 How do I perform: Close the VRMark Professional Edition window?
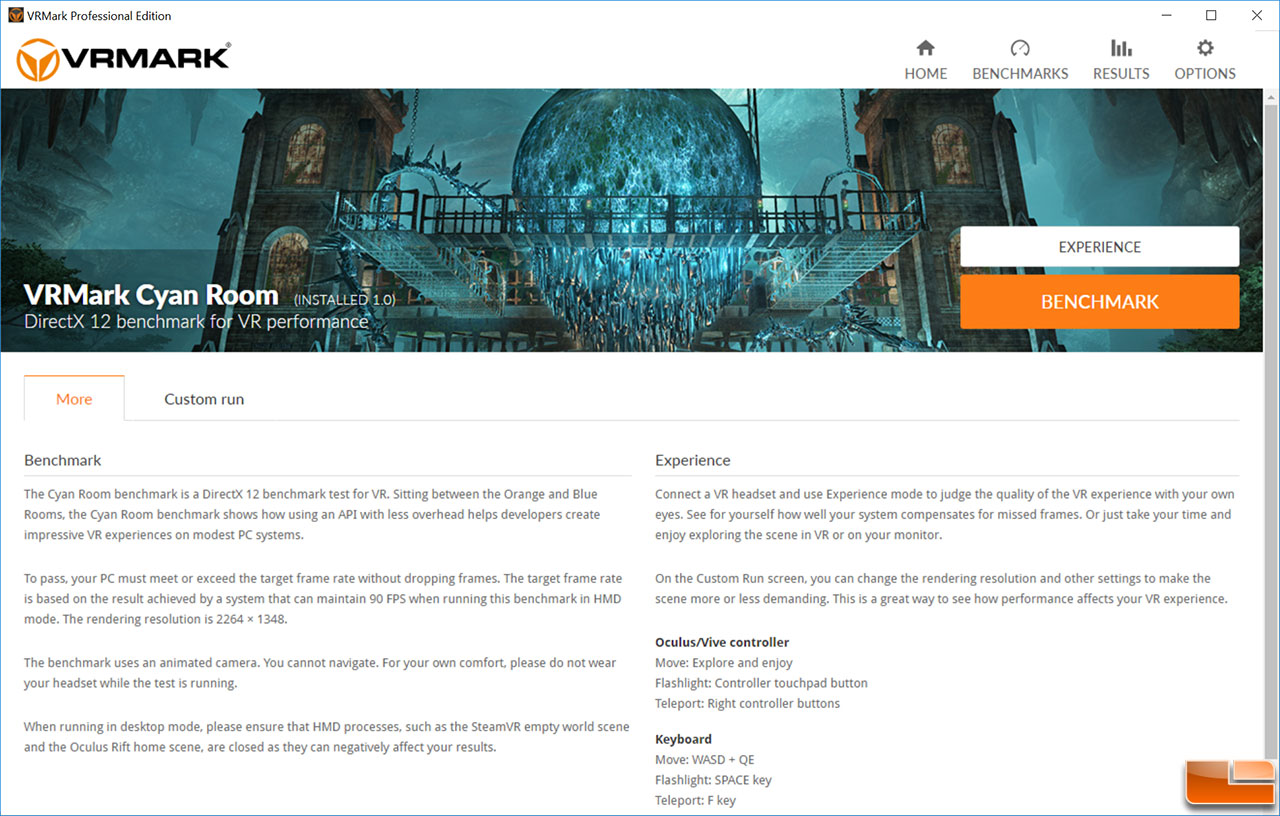point(1256,15)
